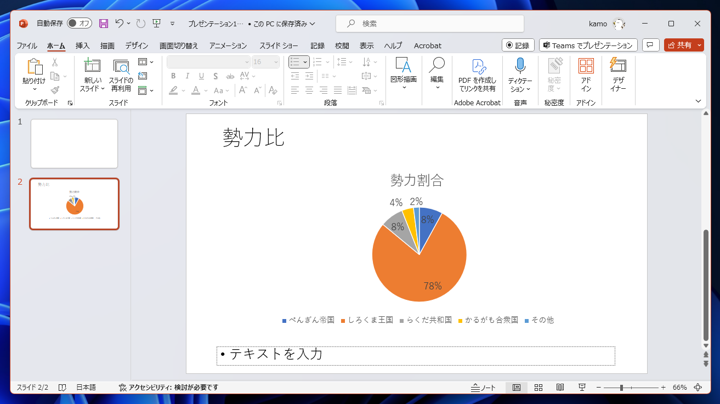
Task: Start slideshow from status bar
Action: pos(582,387)
